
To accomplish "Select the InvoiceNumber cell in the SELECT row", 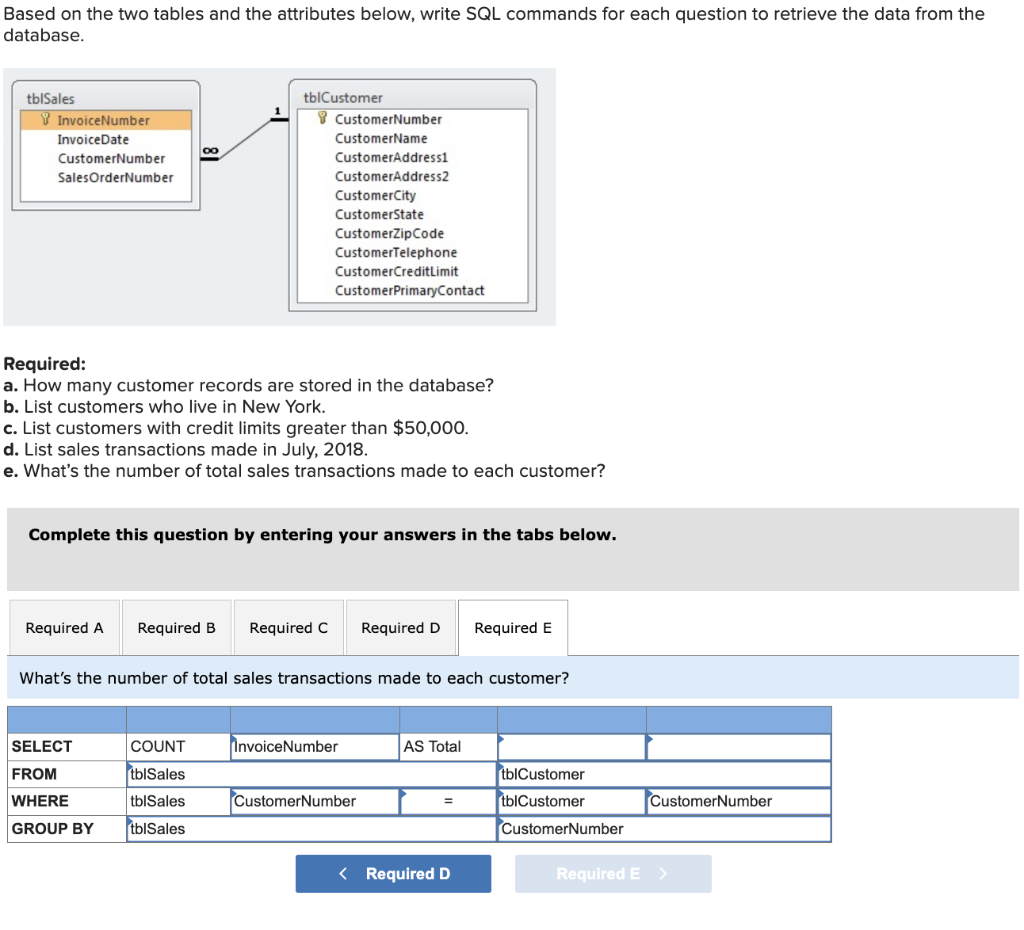I will [x=313, y=746].
